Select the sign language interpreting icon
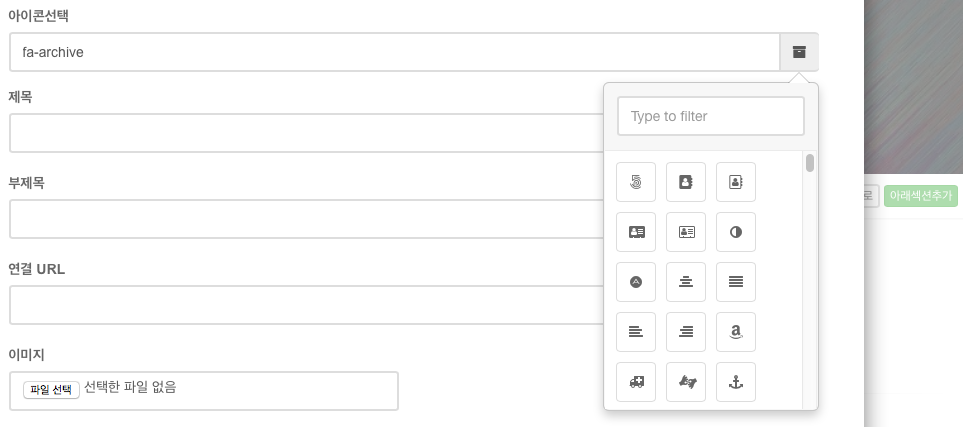This screenshot has height=427, width=963. [686, 382]
